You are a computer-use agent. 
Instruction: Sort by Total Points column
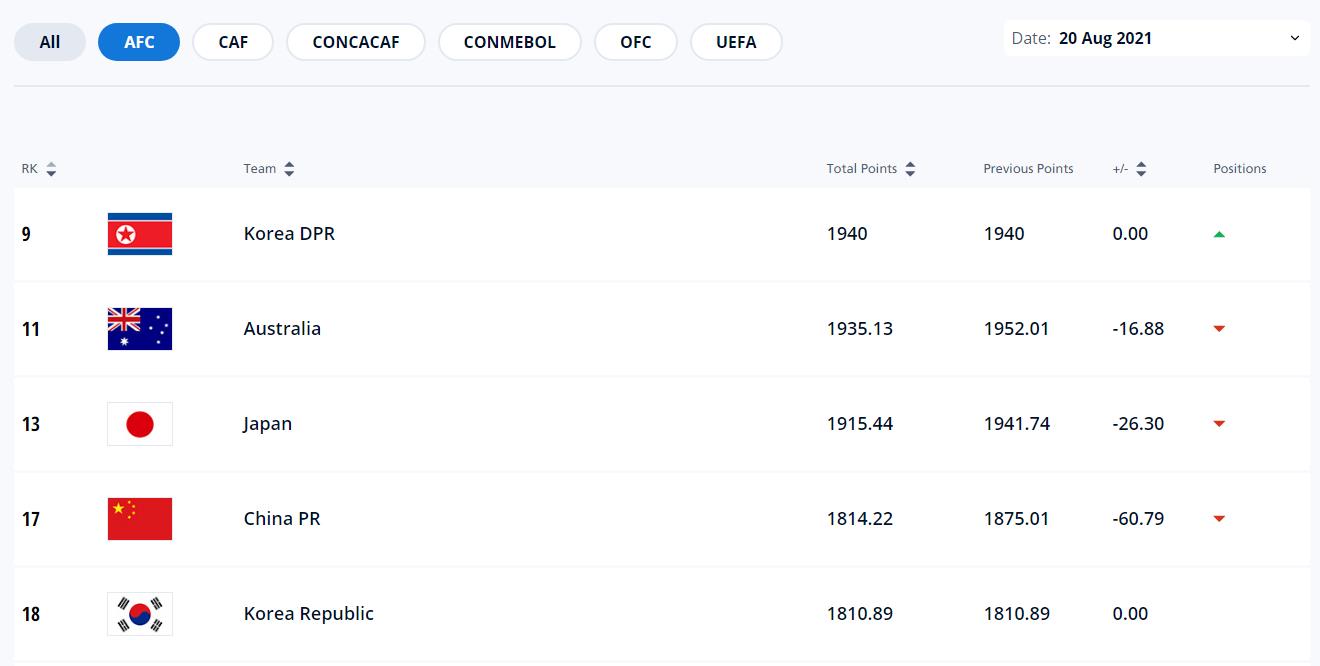[871, 169]
